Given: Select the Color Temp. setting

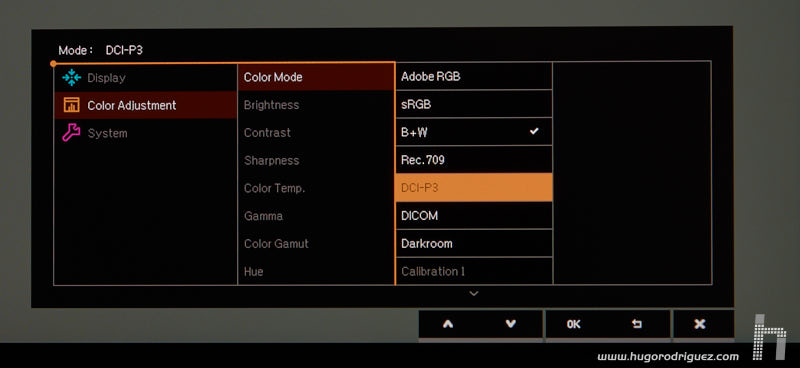Looking at the screenshot, I should pyautogui.click(x=316, y=188).
